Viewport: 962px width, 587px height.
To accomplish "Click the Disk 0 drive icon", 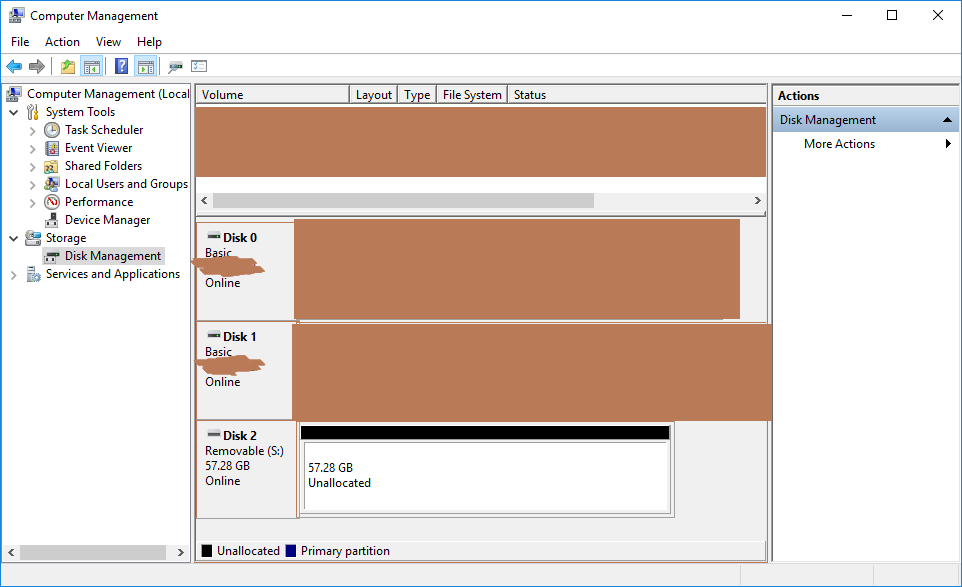I will pyautogui.click(x=214, y=236).
